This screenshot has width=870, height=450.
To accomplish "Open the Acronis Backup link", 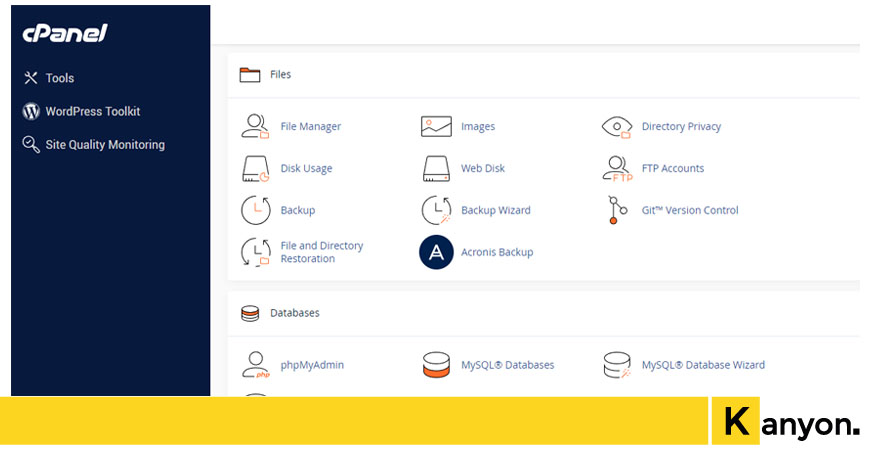I will point(497,252).
